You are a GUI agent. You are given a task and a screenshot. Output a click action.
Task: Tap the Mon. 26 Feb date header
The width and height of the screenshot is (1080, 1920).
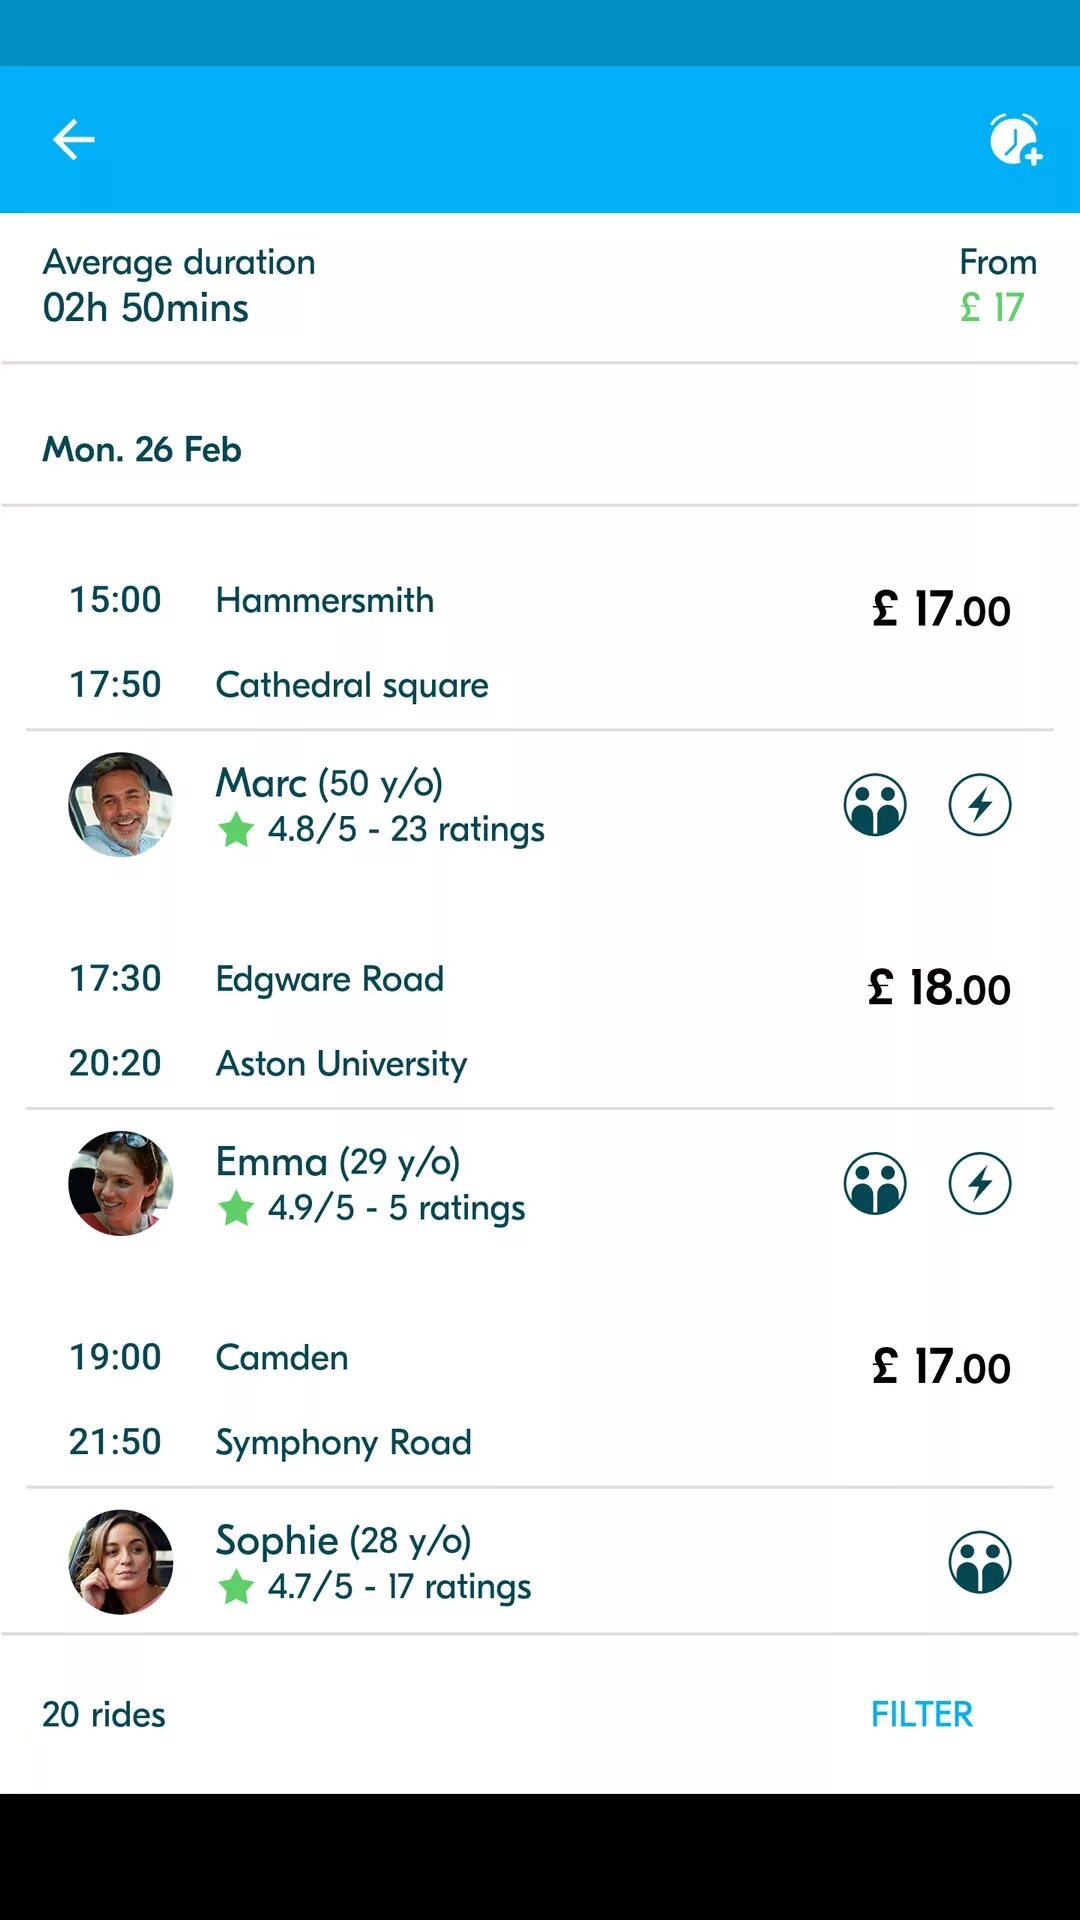(142, 449)
